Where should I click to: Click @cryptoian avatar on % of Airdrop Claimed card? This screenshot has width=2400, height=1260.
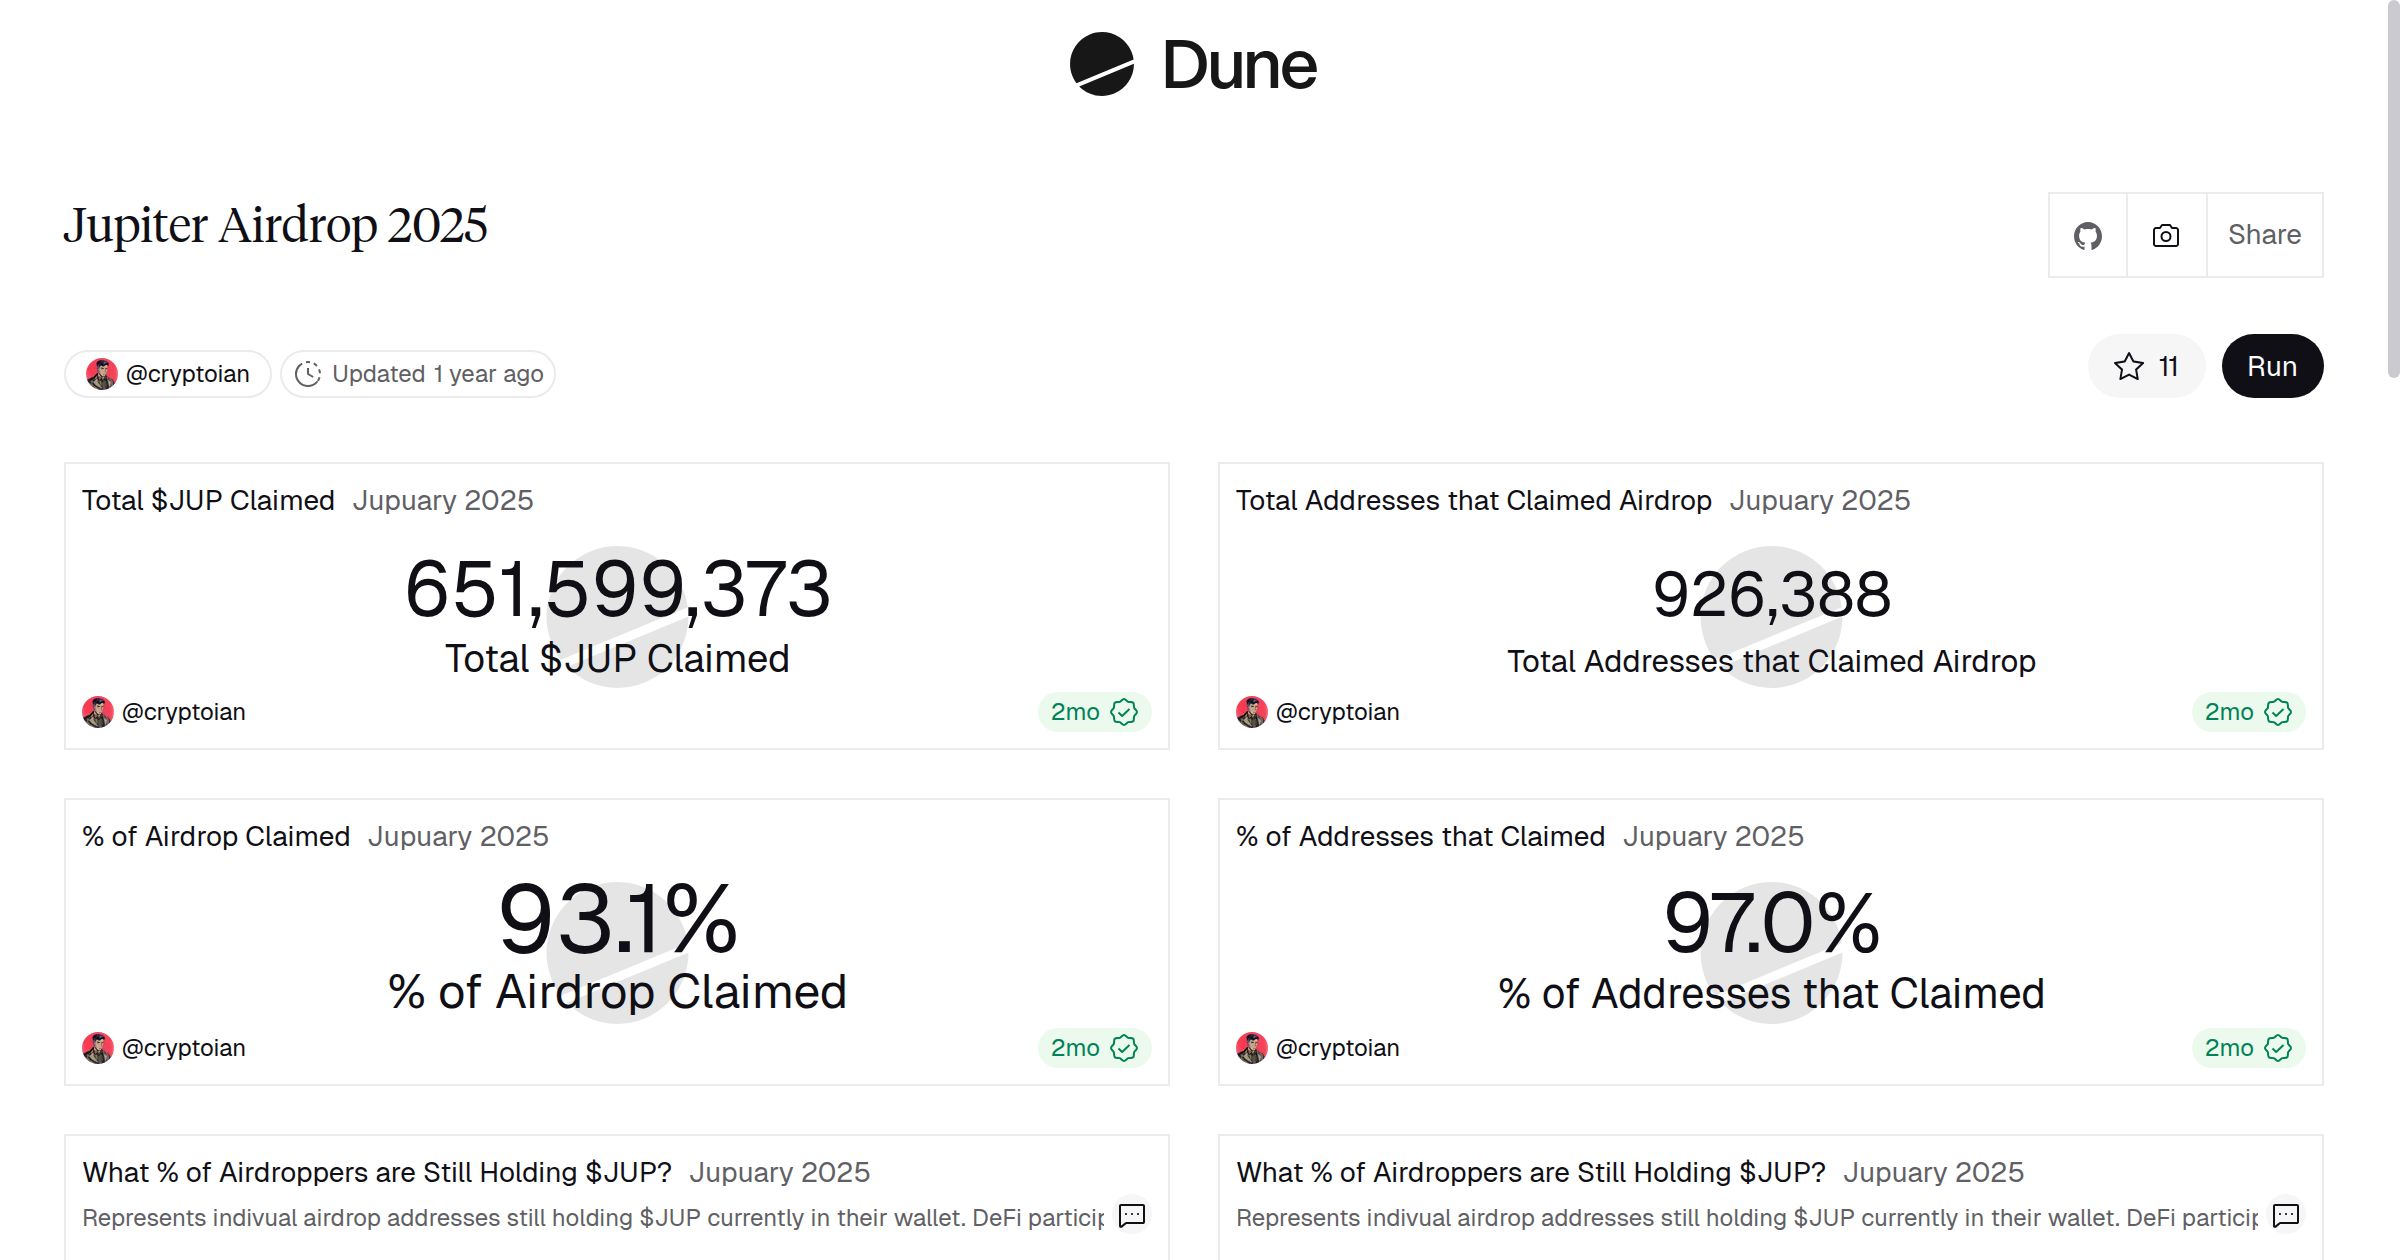click(x=98, y=1048)
